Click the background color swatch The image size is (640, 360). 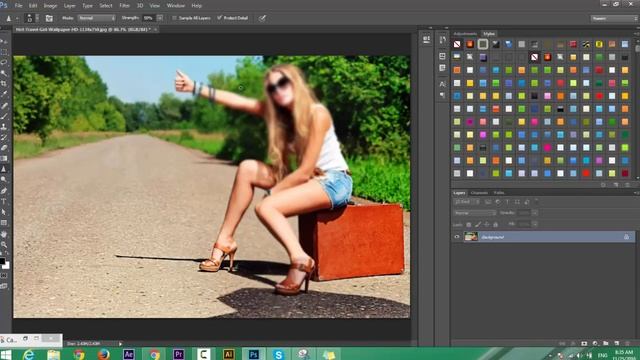coord(6,265)
